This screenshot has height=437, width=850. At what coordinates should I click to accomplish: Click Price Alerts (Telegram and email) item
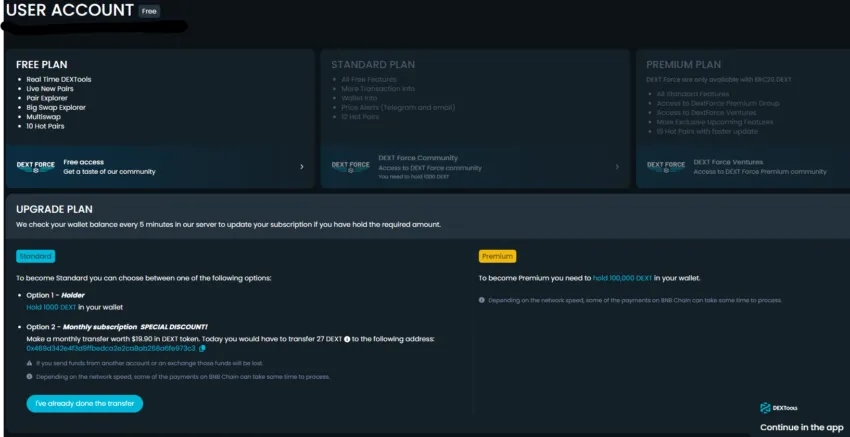click(x=398, y=107)
